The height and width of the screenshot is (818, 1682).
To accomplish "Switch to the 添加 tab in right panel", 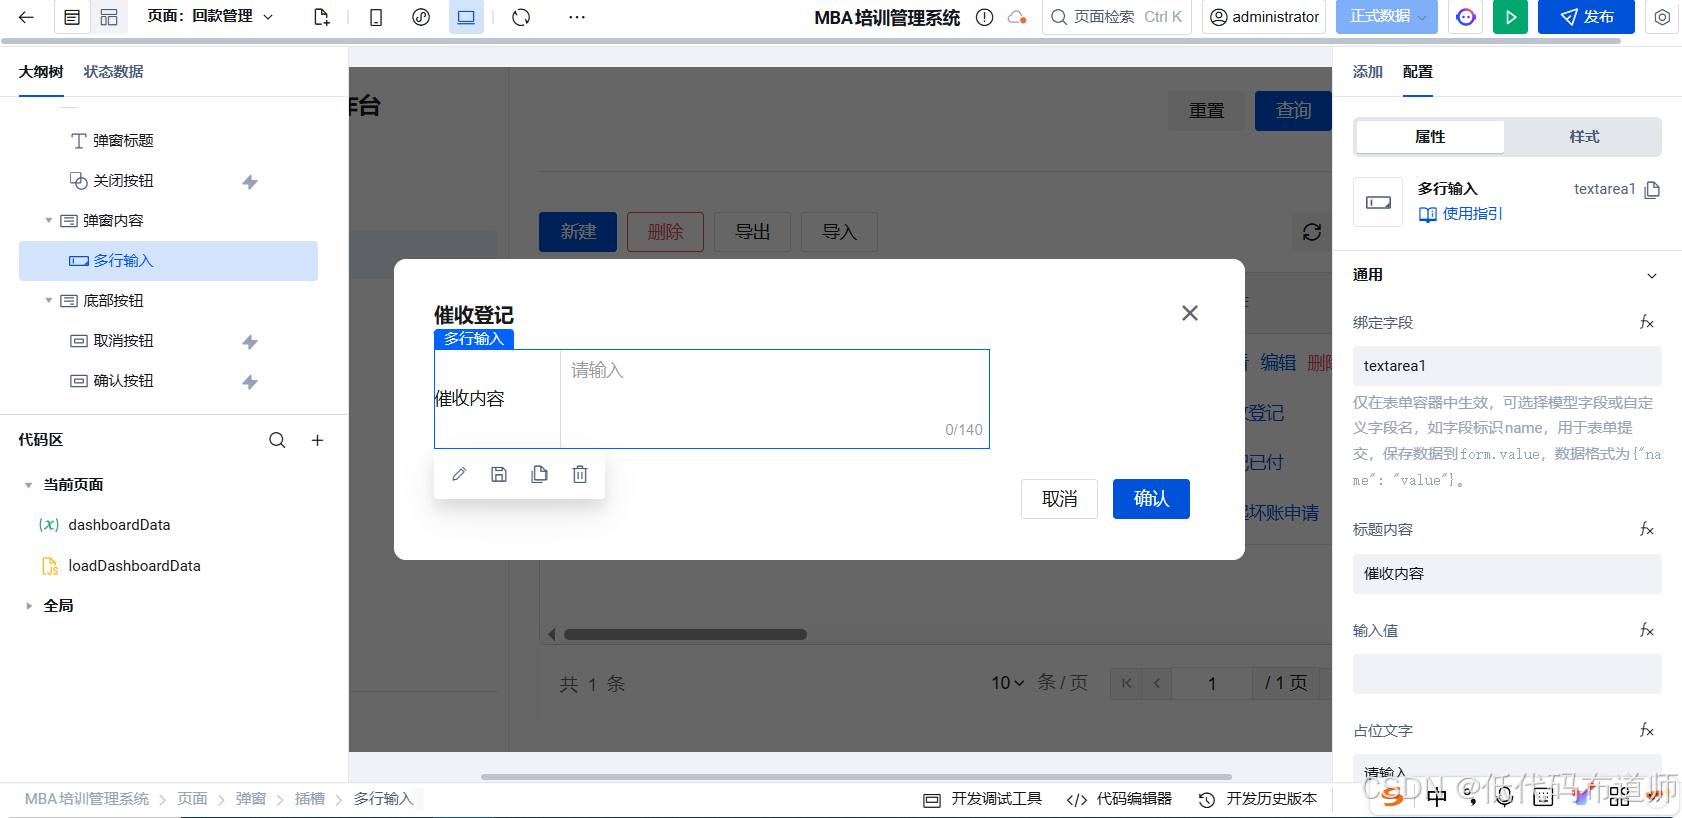I will (1368, 72).
